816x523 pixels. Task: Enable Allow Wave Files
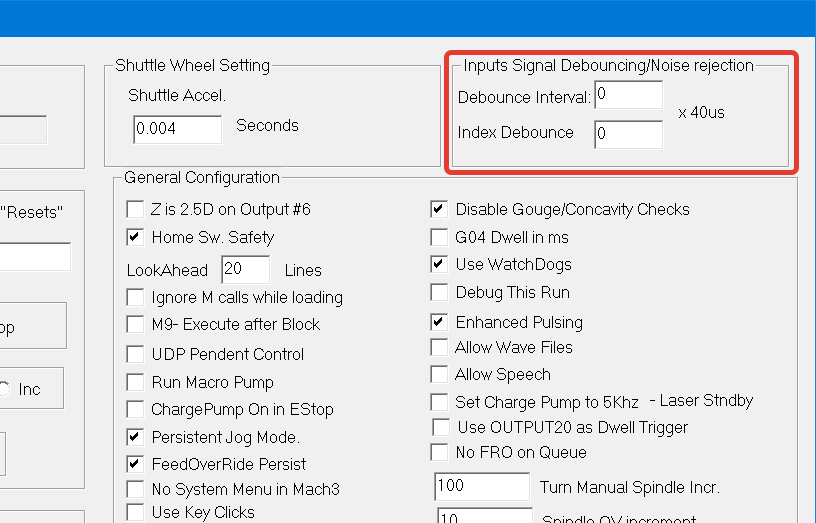click(438, 348)
